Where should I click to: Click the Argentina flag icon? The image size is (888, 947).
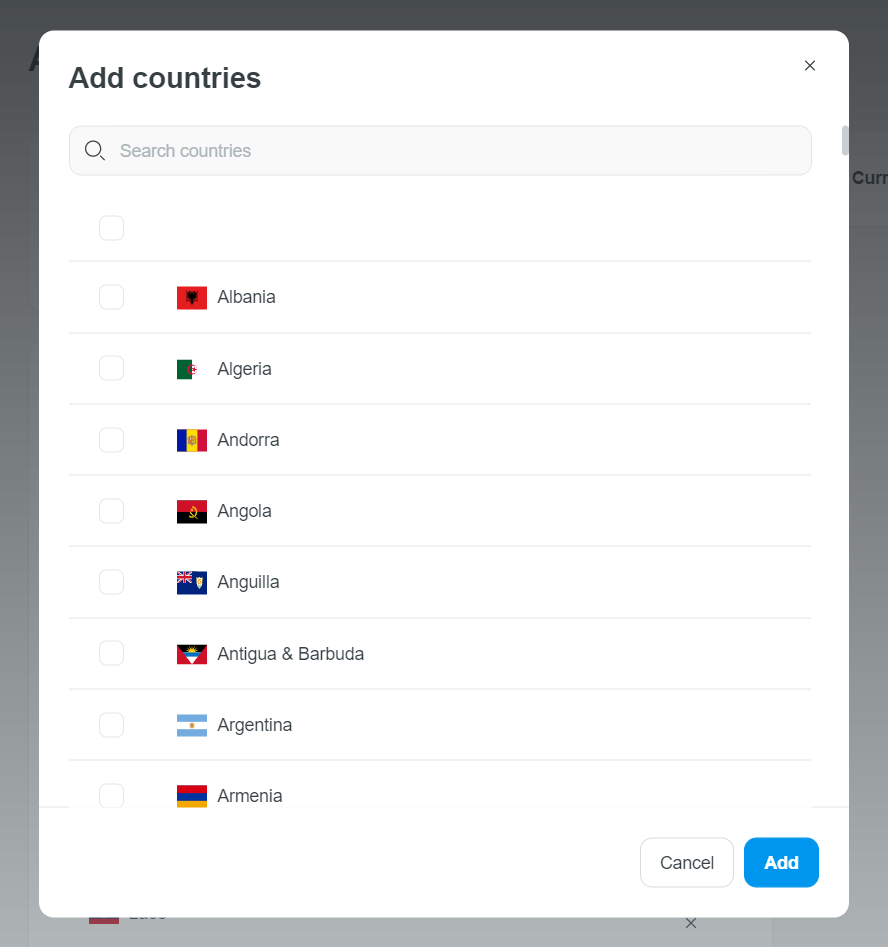[x=191, y=725]
